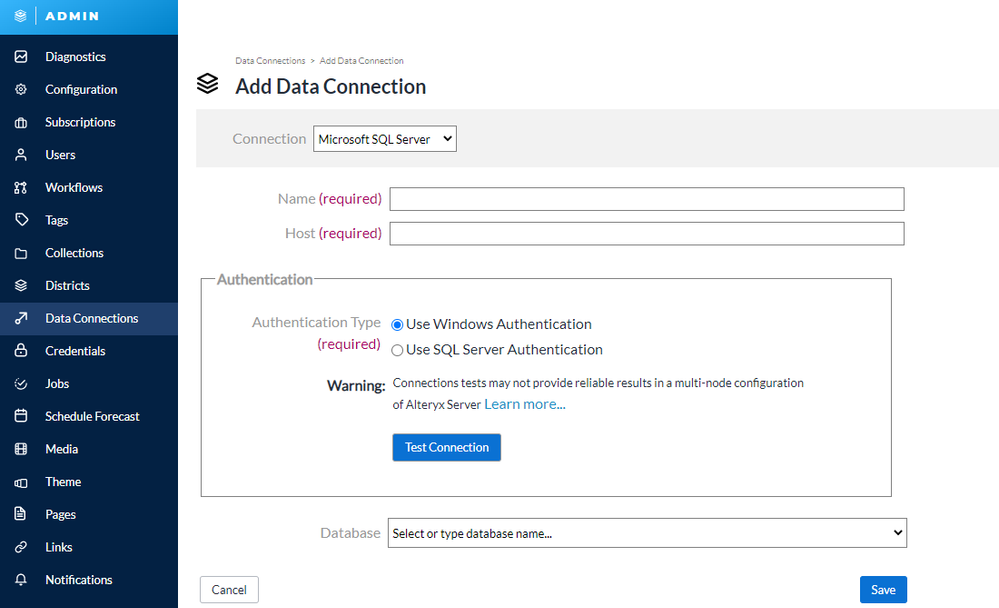
Task: Click the Admin logo icon in header
Action: point(20,16)
